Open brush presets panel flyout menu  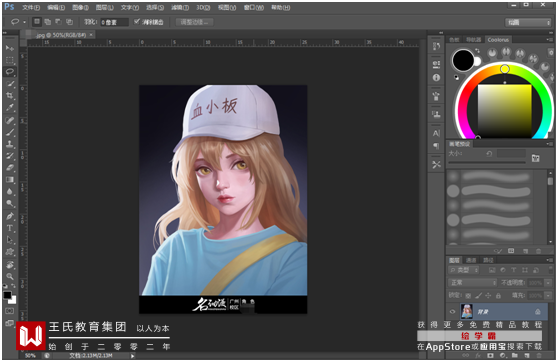(x=549, y=144)
